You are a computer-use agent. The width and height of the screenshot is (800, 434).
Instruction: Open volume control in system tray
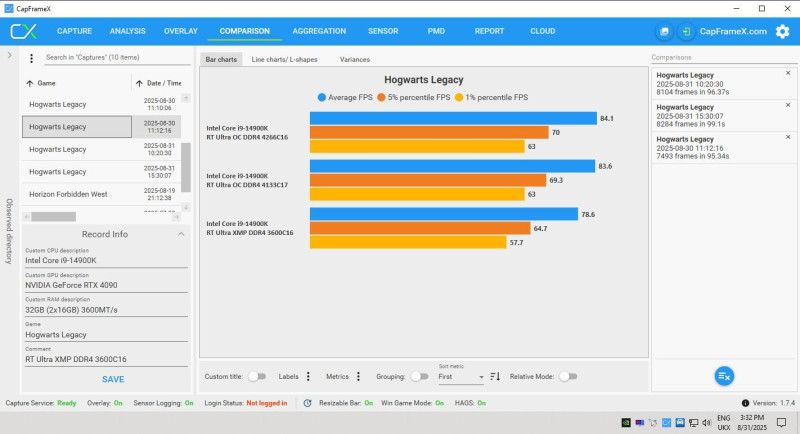tap(707, 423)
